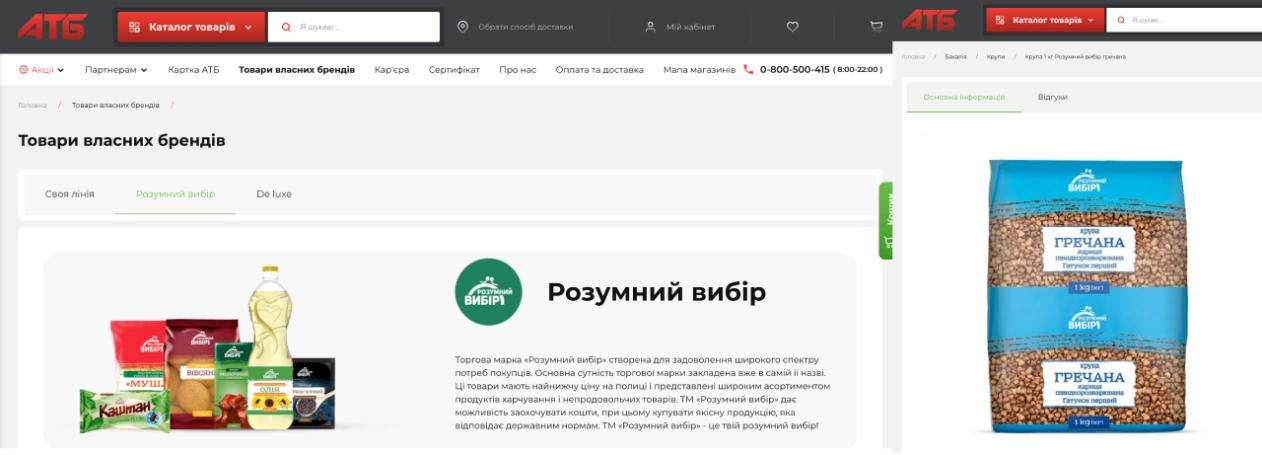Screen dimensions: 1262x455
Task: Open the Мій кабінет link
Action: pyautogui.click(x=691, y=27)
